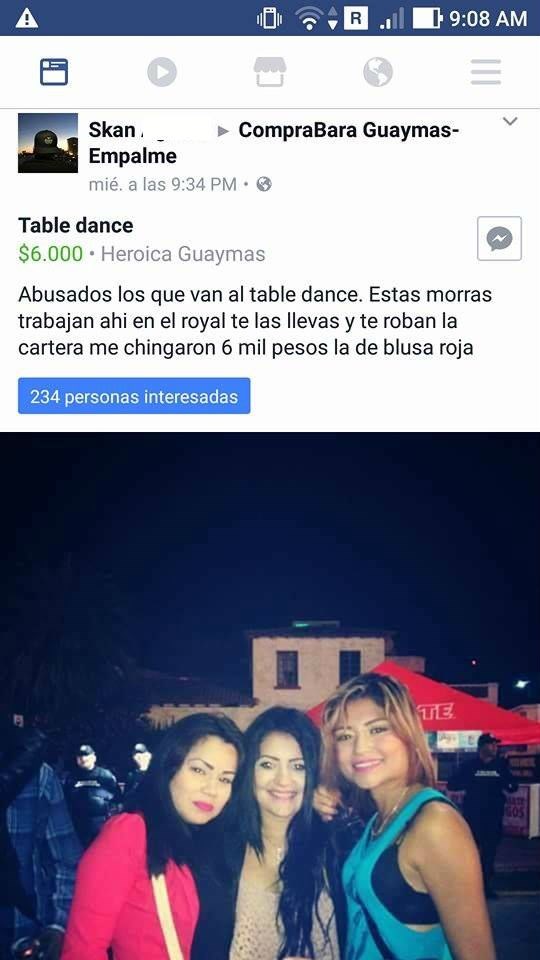
Task: Open the poster name Skan
Action: coord(112,130)
